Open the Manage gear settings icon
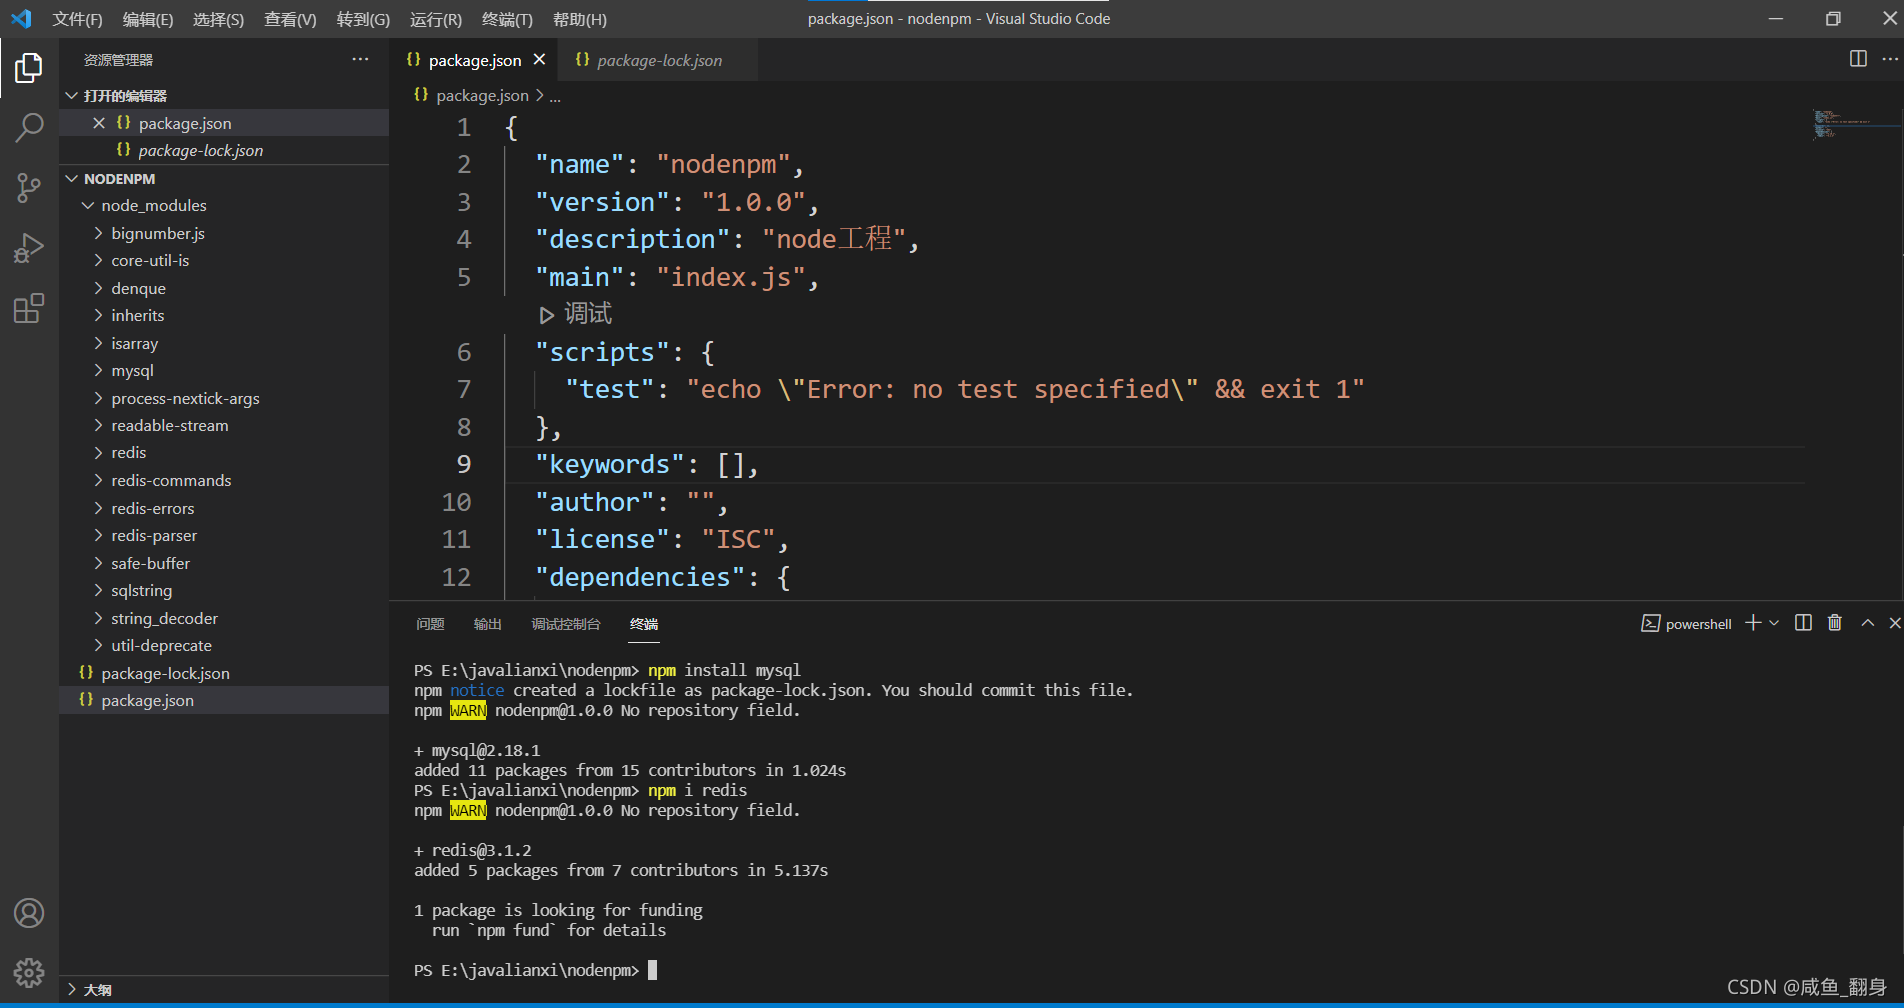 [x=29, y=973]
